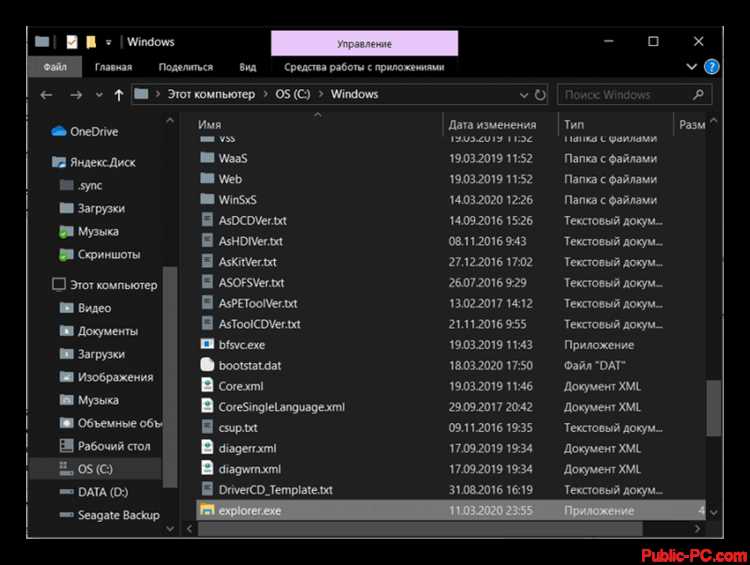The image size is (750, 565).
Task: Open the recent locations dropdown arrow
Action: (x=97, y=95)
